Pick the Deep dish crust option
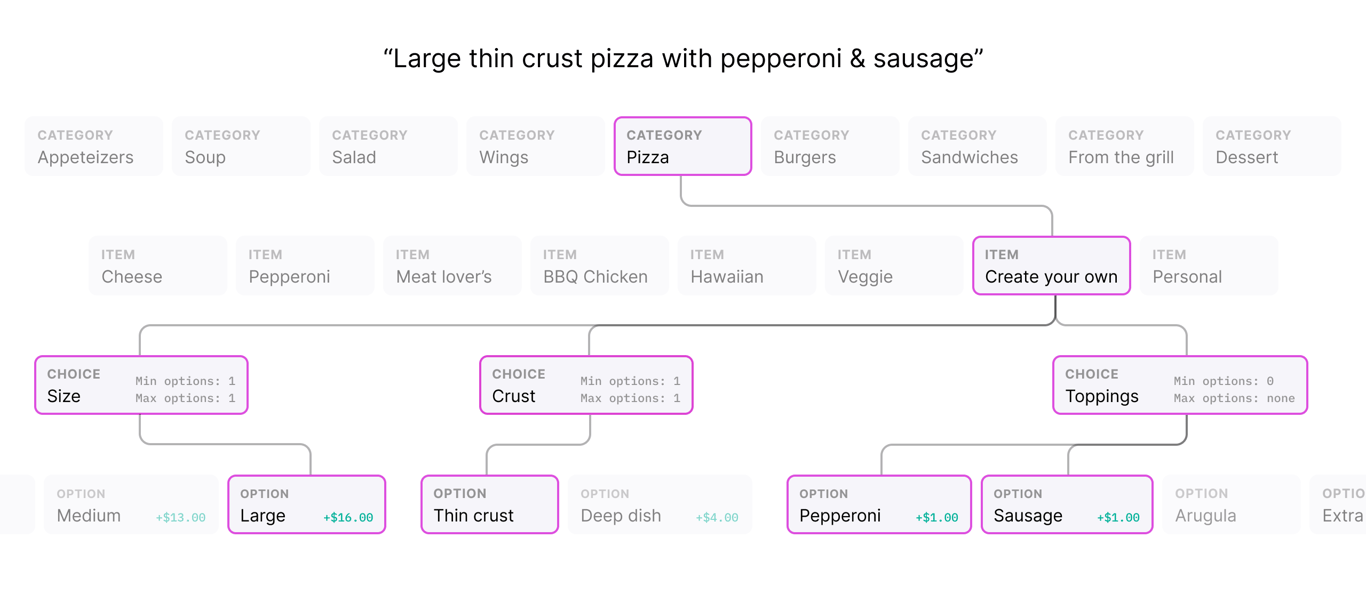Image resolution: width=1366 pixels, height=594 pixels. tap(659, 505)
